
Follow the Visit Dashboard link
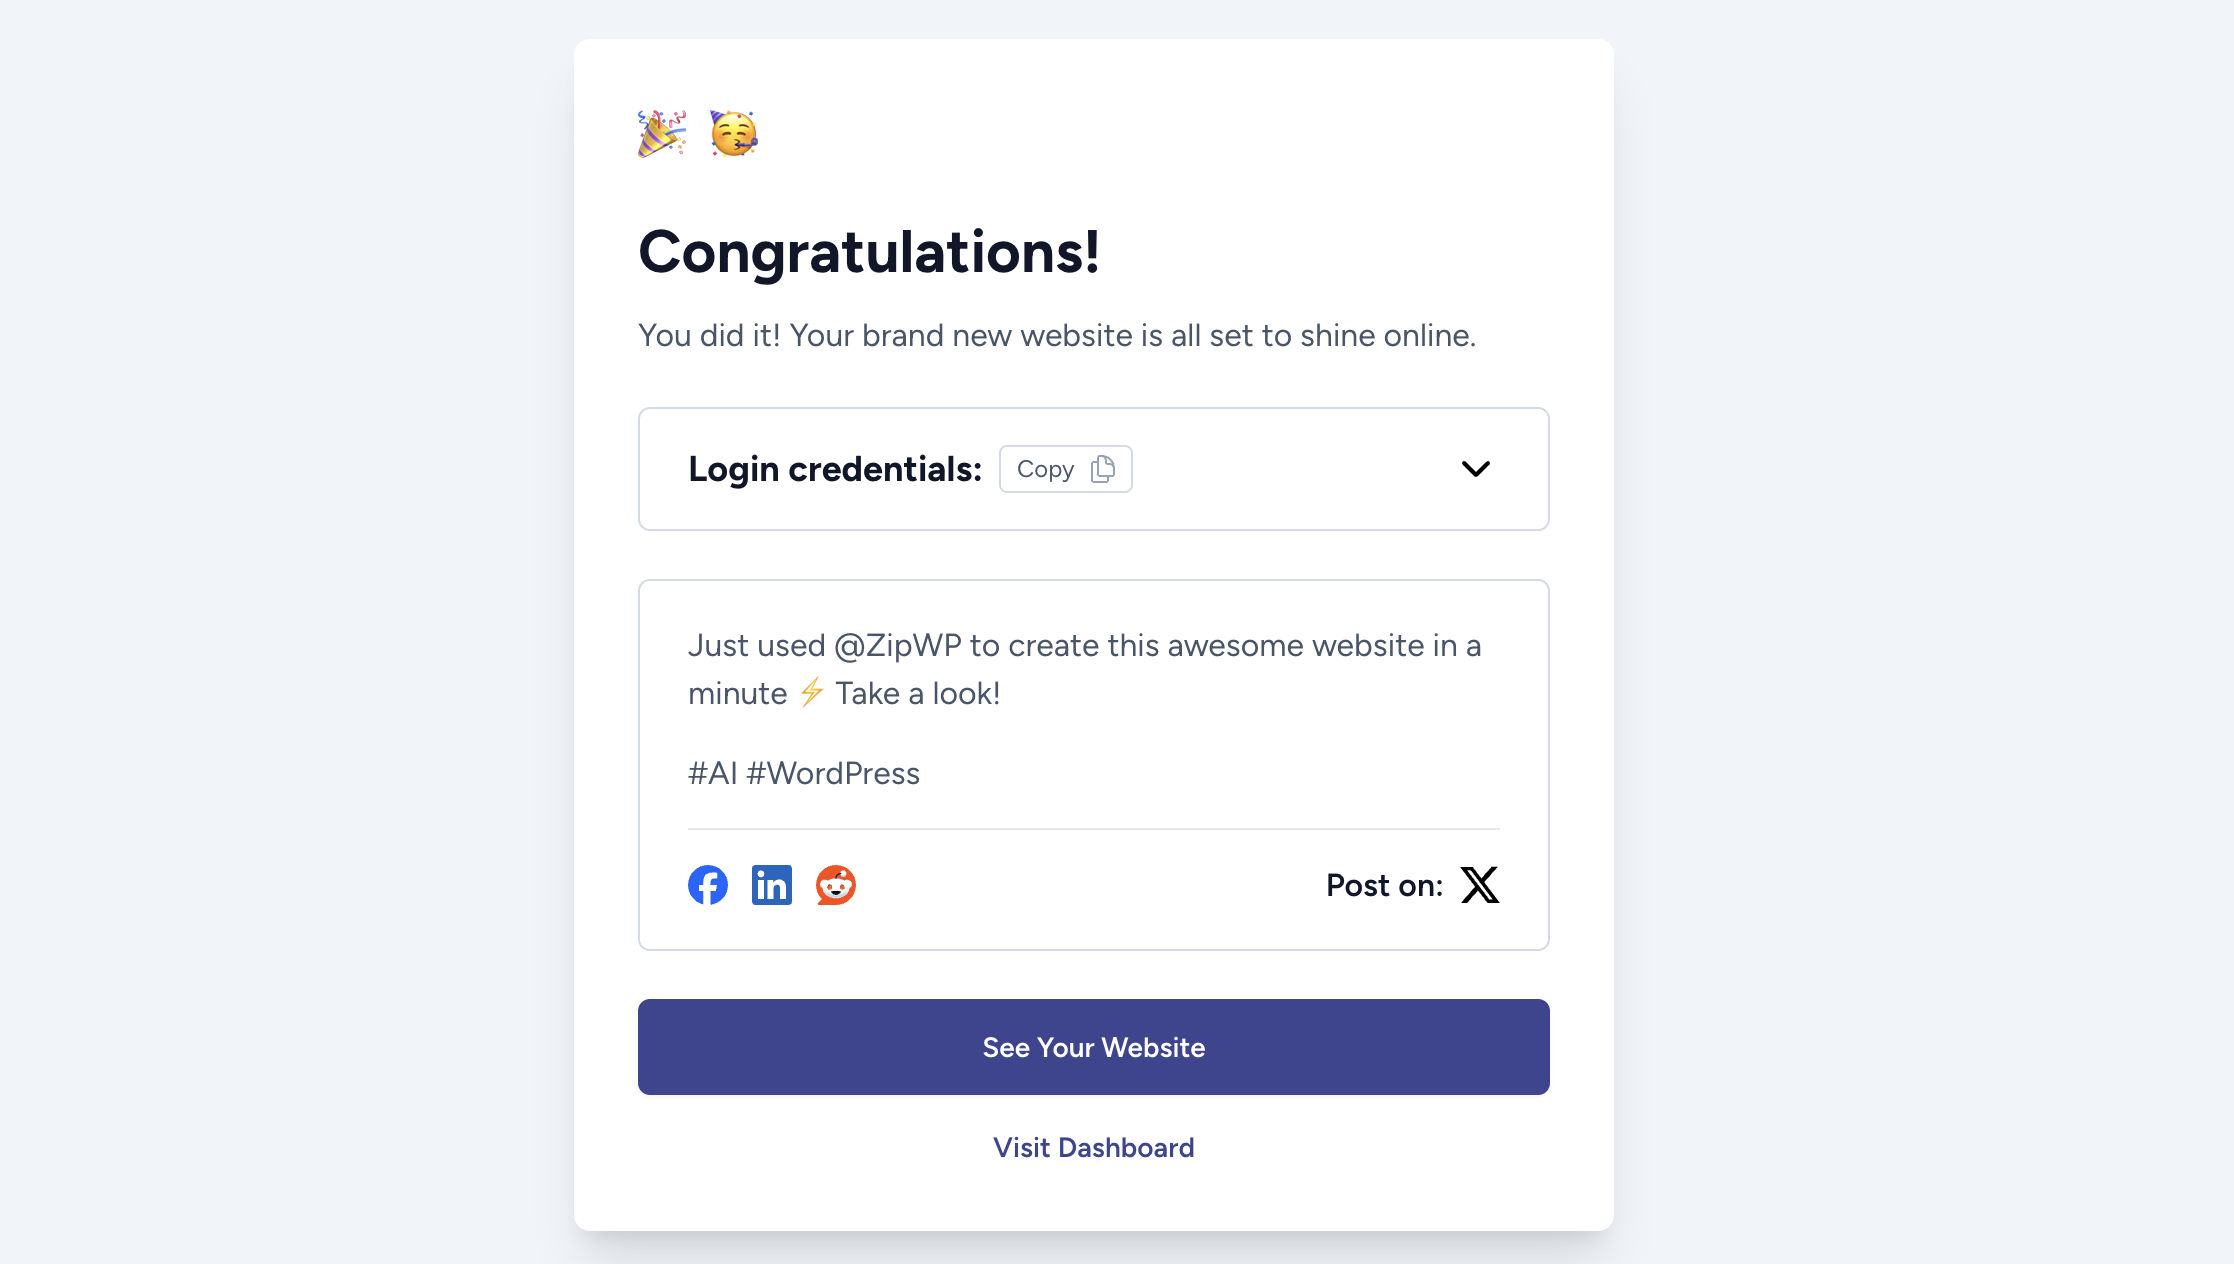(x=1094, y=1147)
